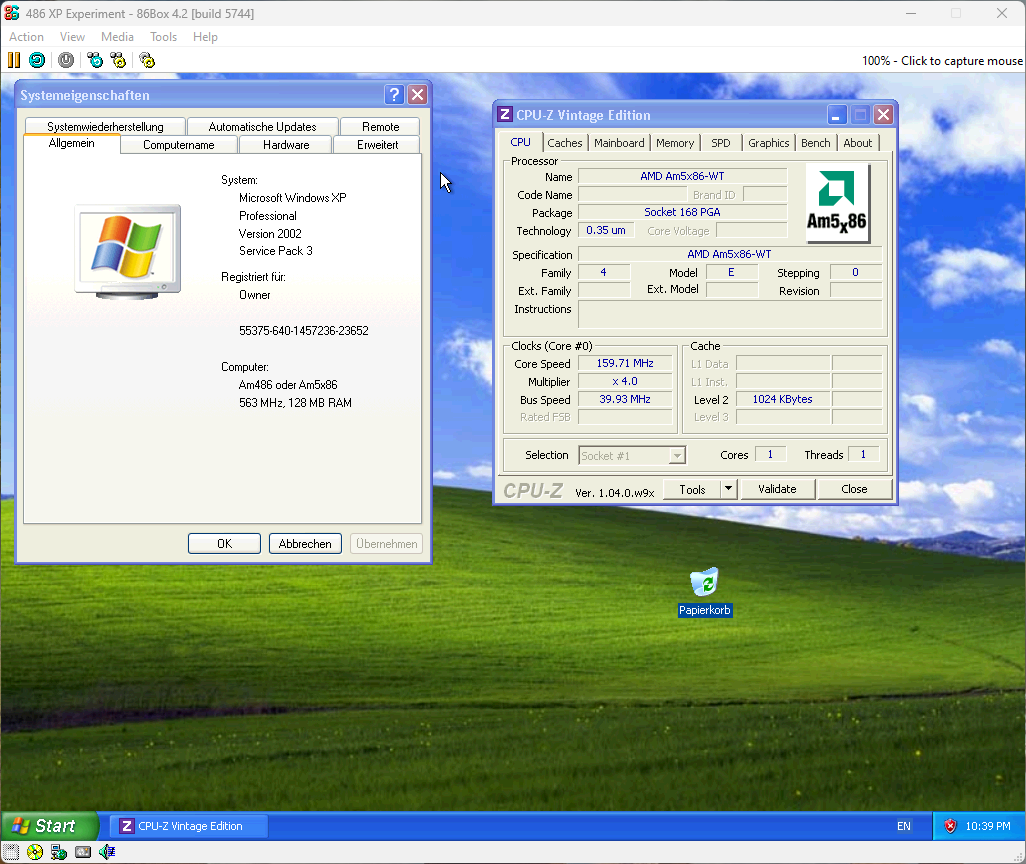Select the sound volume icon in status bar
This screenshot has width=1026, height=864.
tap(105, 852)
